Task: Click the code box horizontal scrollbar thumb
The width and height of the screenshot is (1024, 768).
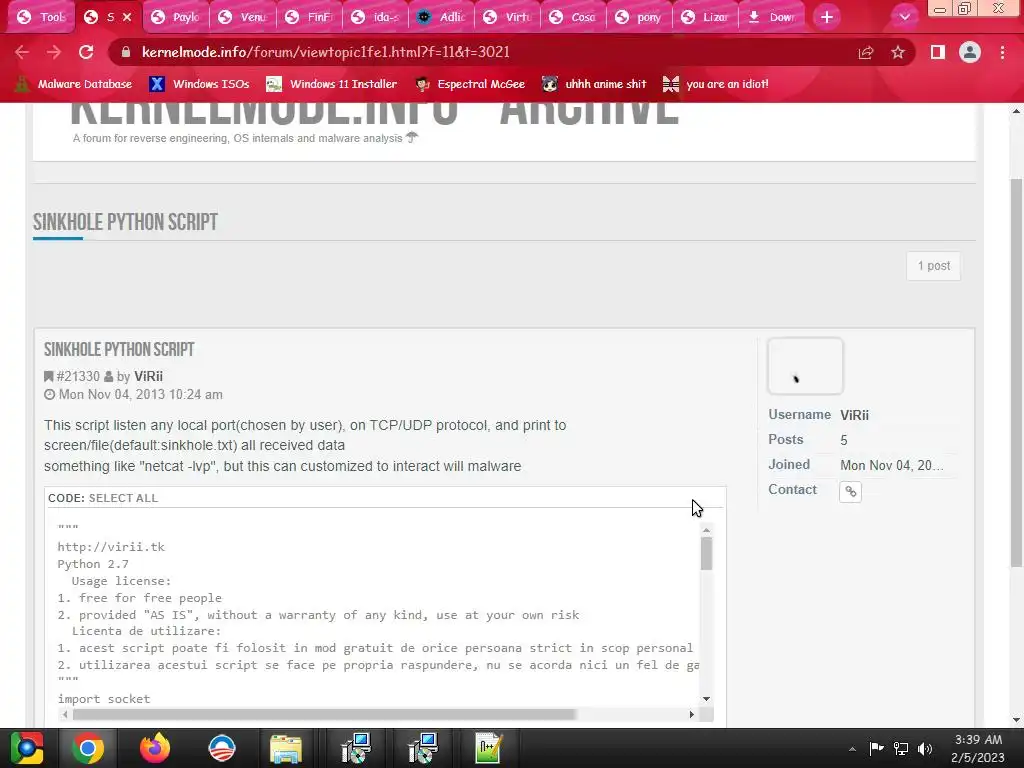Action: [325, 714]
